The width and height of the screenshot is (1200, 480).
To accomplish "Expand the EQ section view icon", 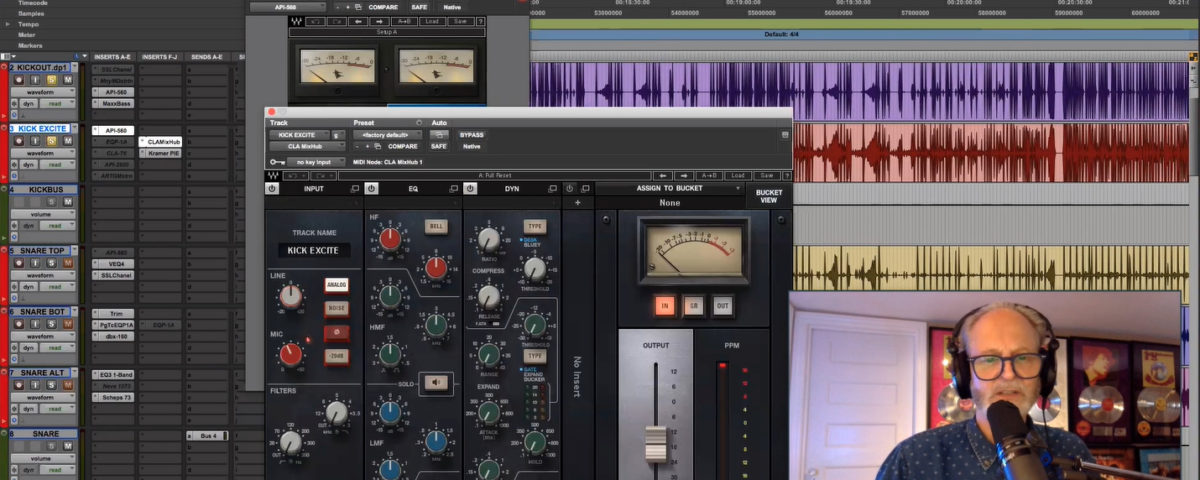I will click(454, 188).
